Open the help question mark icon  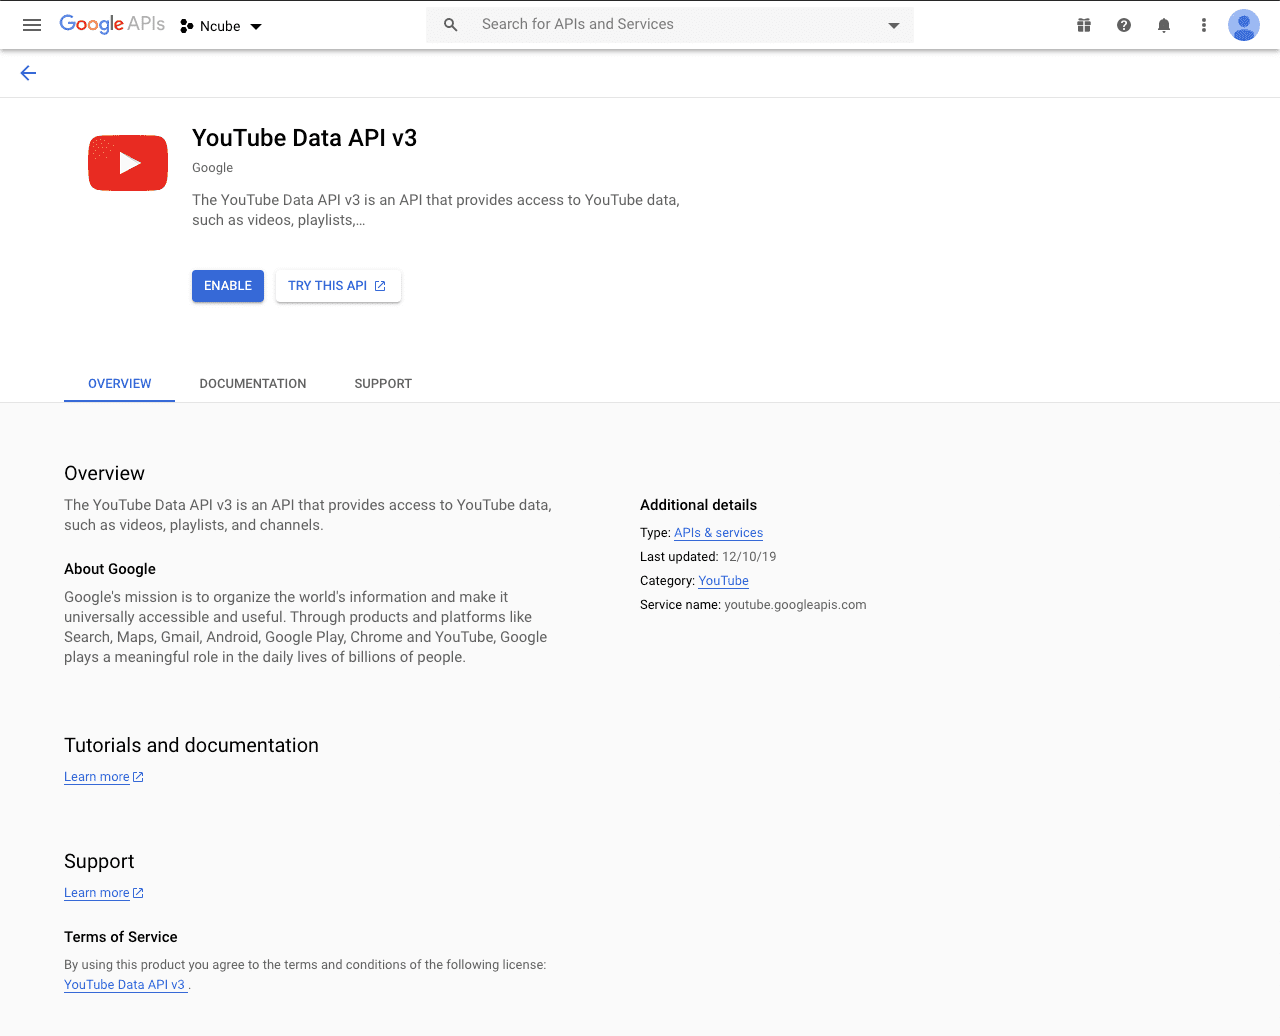1124,25
